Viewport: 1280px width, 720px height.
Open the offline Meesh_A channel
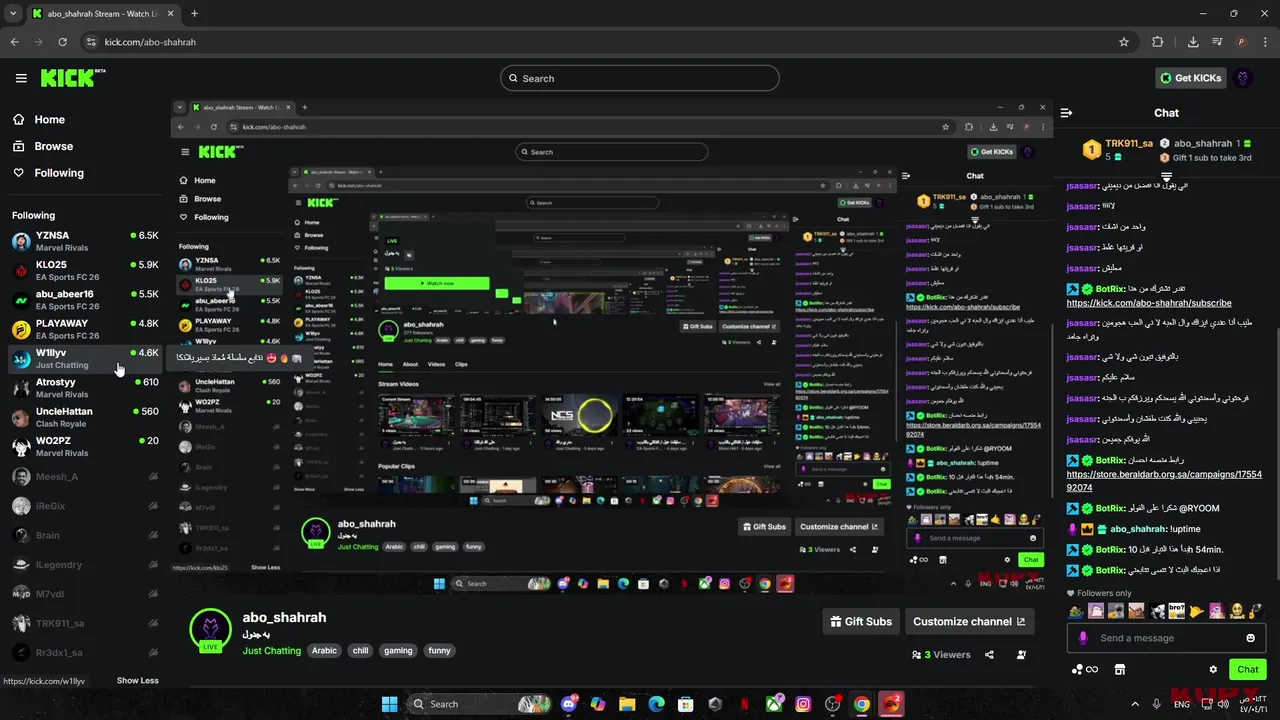(x=85, y=477)
